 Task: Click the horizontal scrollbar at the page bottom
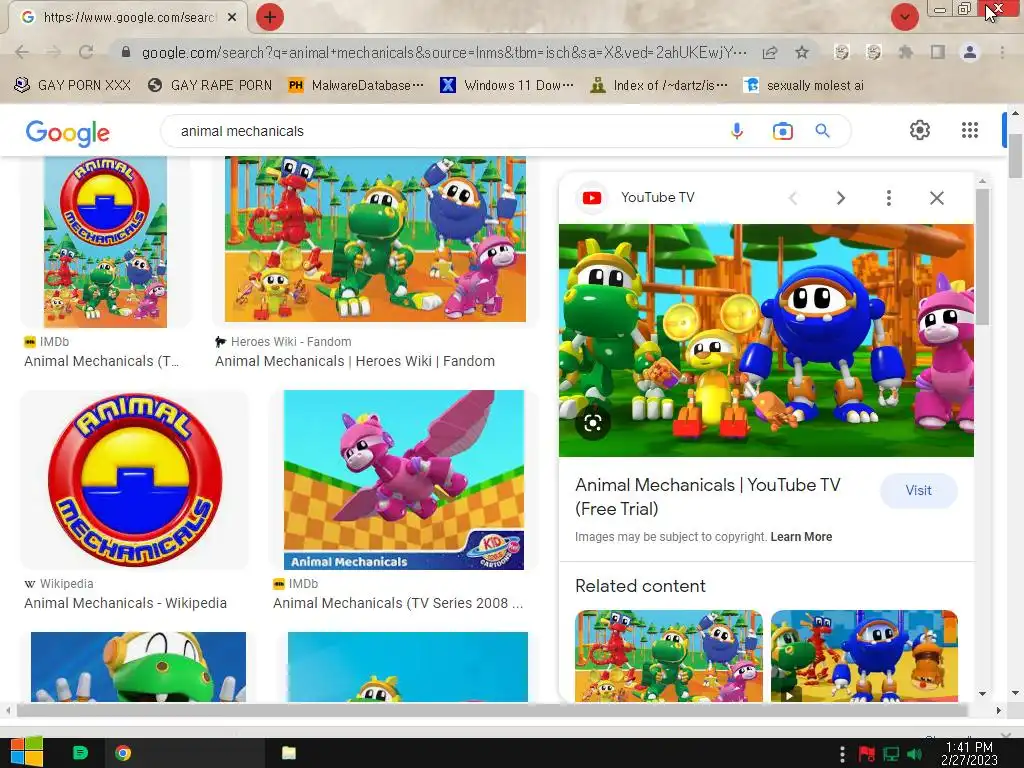point(491,710)
